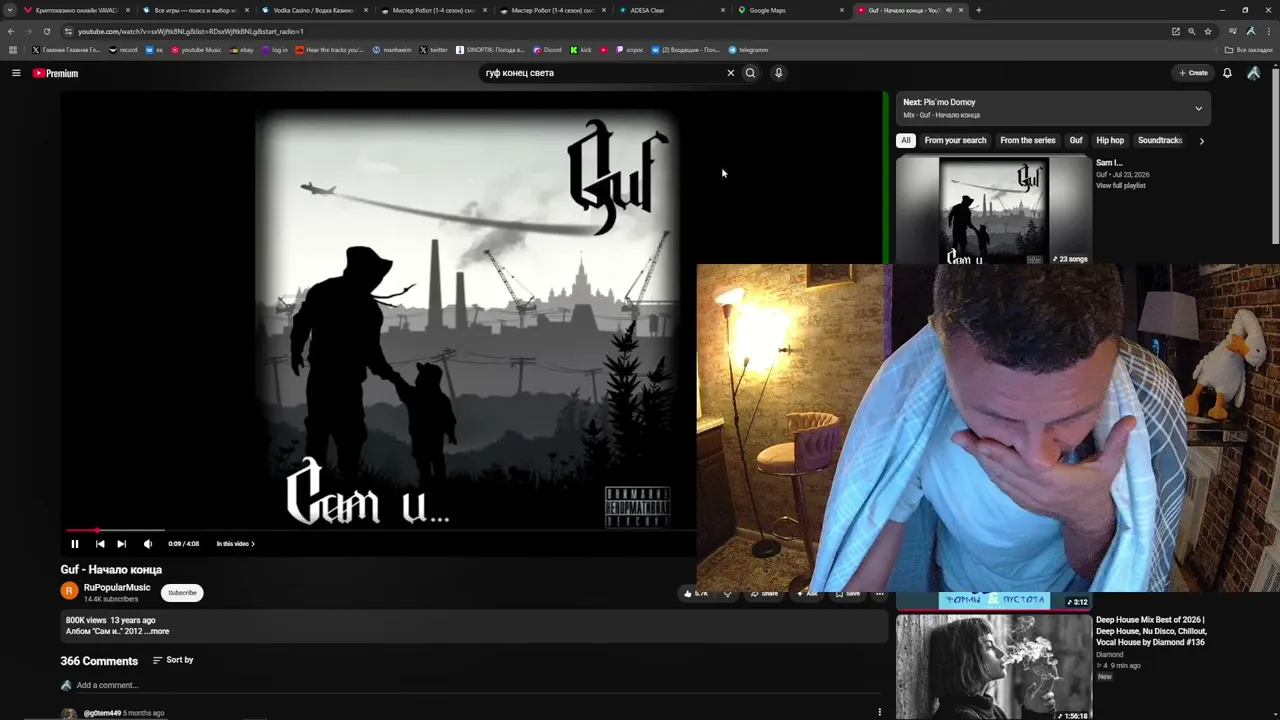Open the 'In this video' chapters

(x=236, y=544)
